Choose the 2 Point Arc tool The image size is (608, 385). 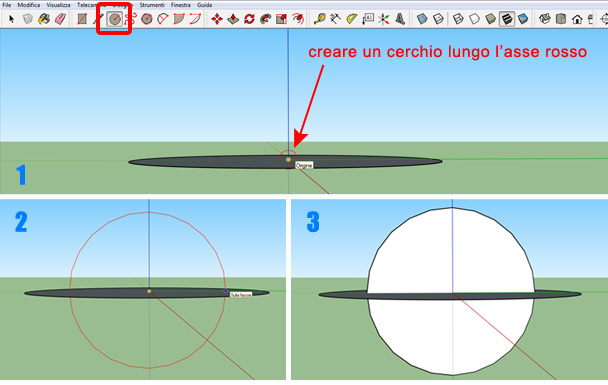tap(195, 19)
